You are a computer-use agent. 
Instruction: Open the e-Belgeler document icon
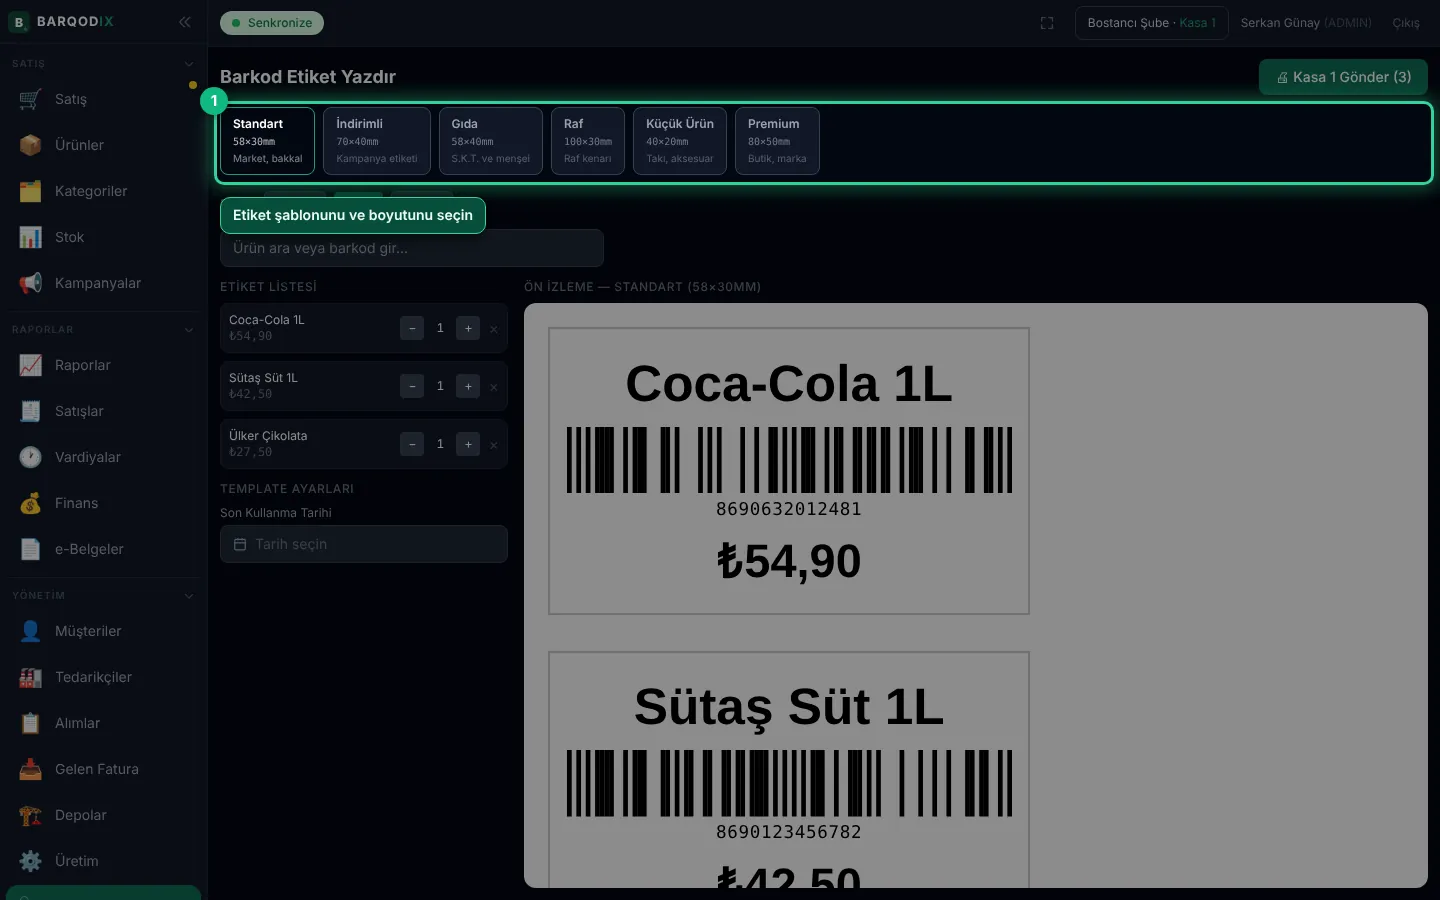[x=30, y=549]
